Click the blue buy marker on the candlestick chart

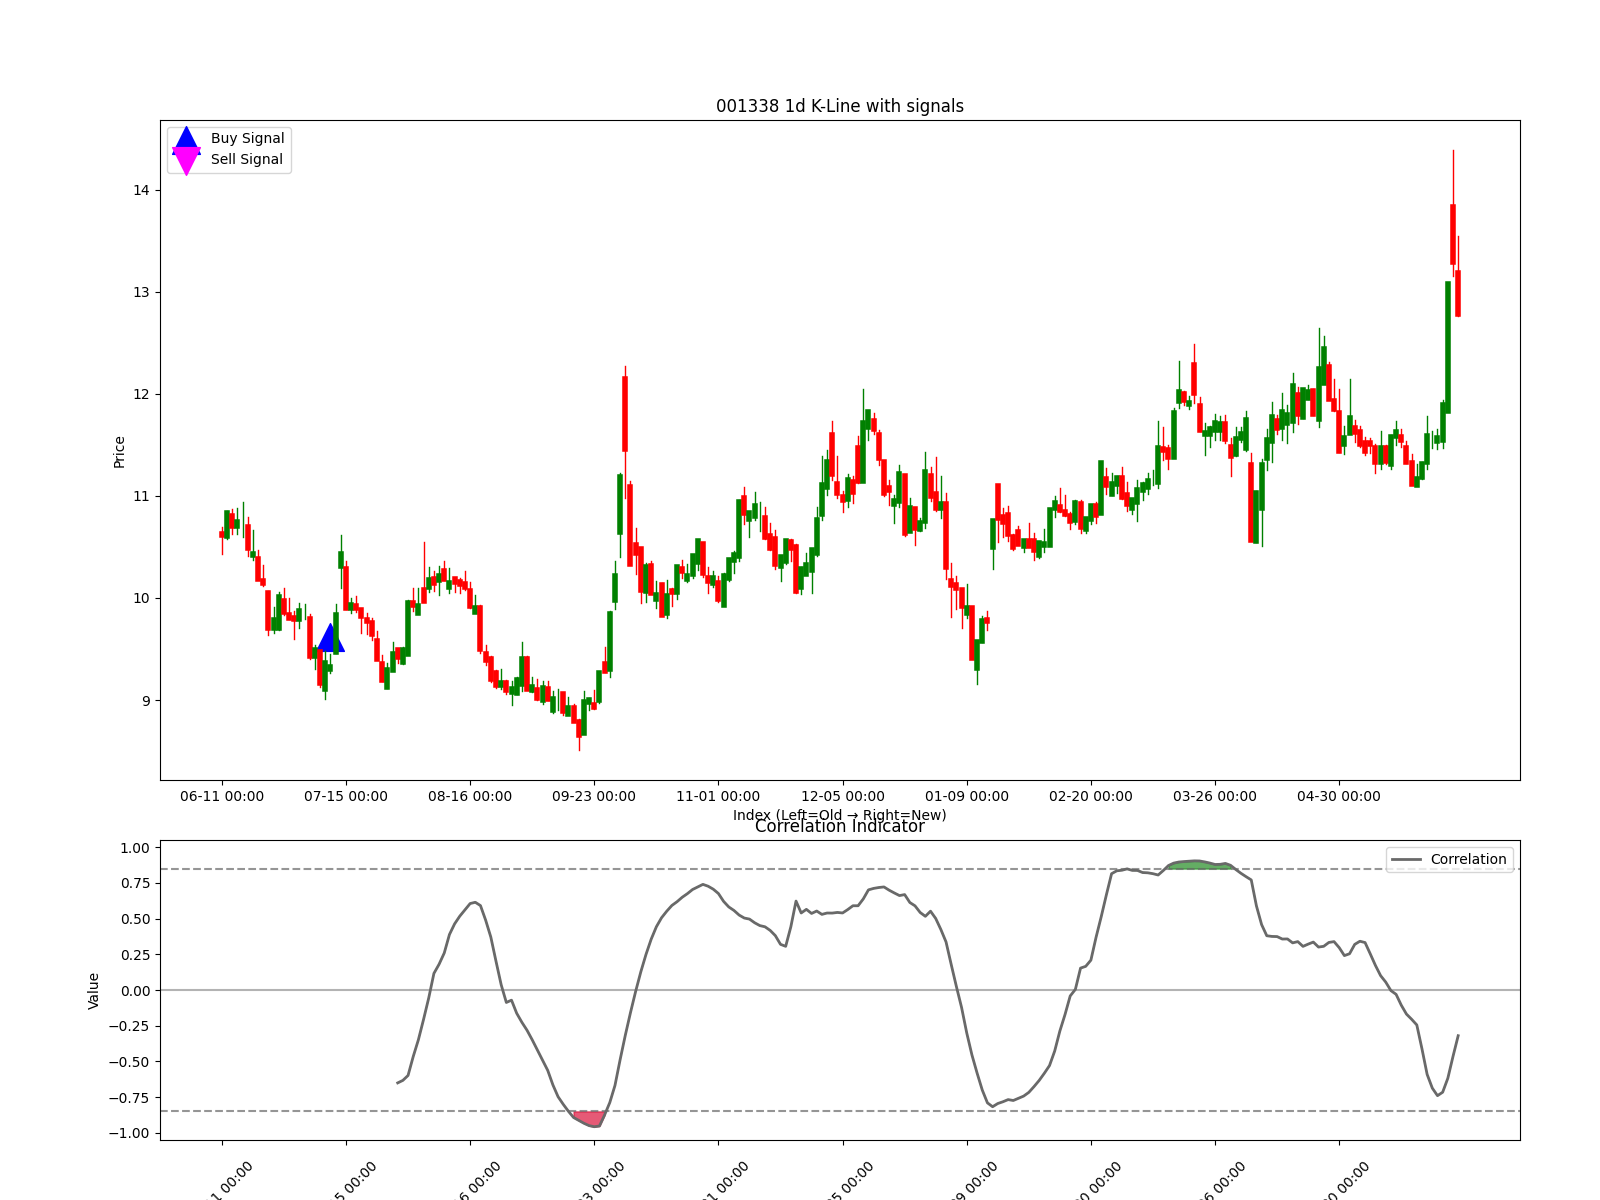click(x=331, y=638)
